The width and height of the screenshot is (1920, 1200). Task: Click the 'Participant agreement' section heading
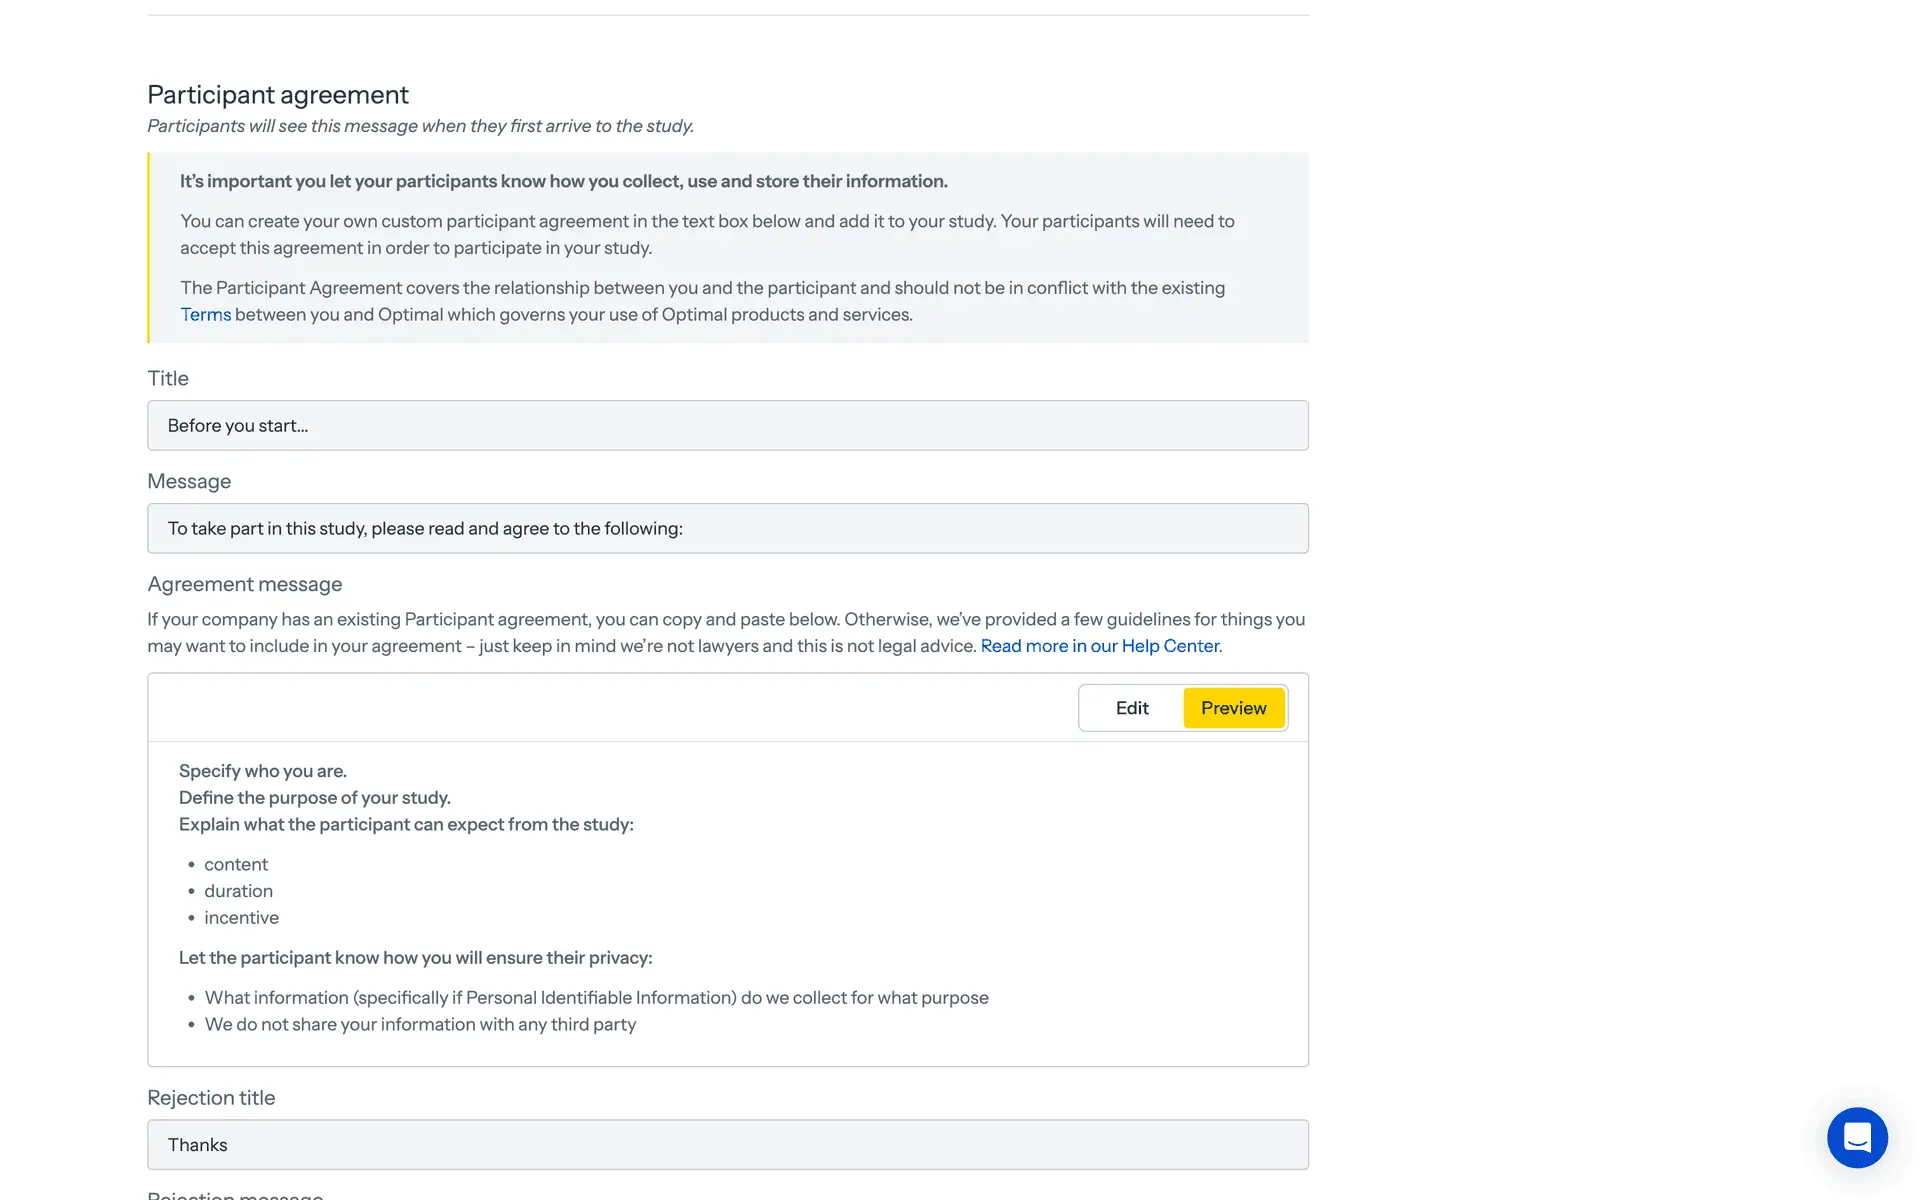coord(278,95)
